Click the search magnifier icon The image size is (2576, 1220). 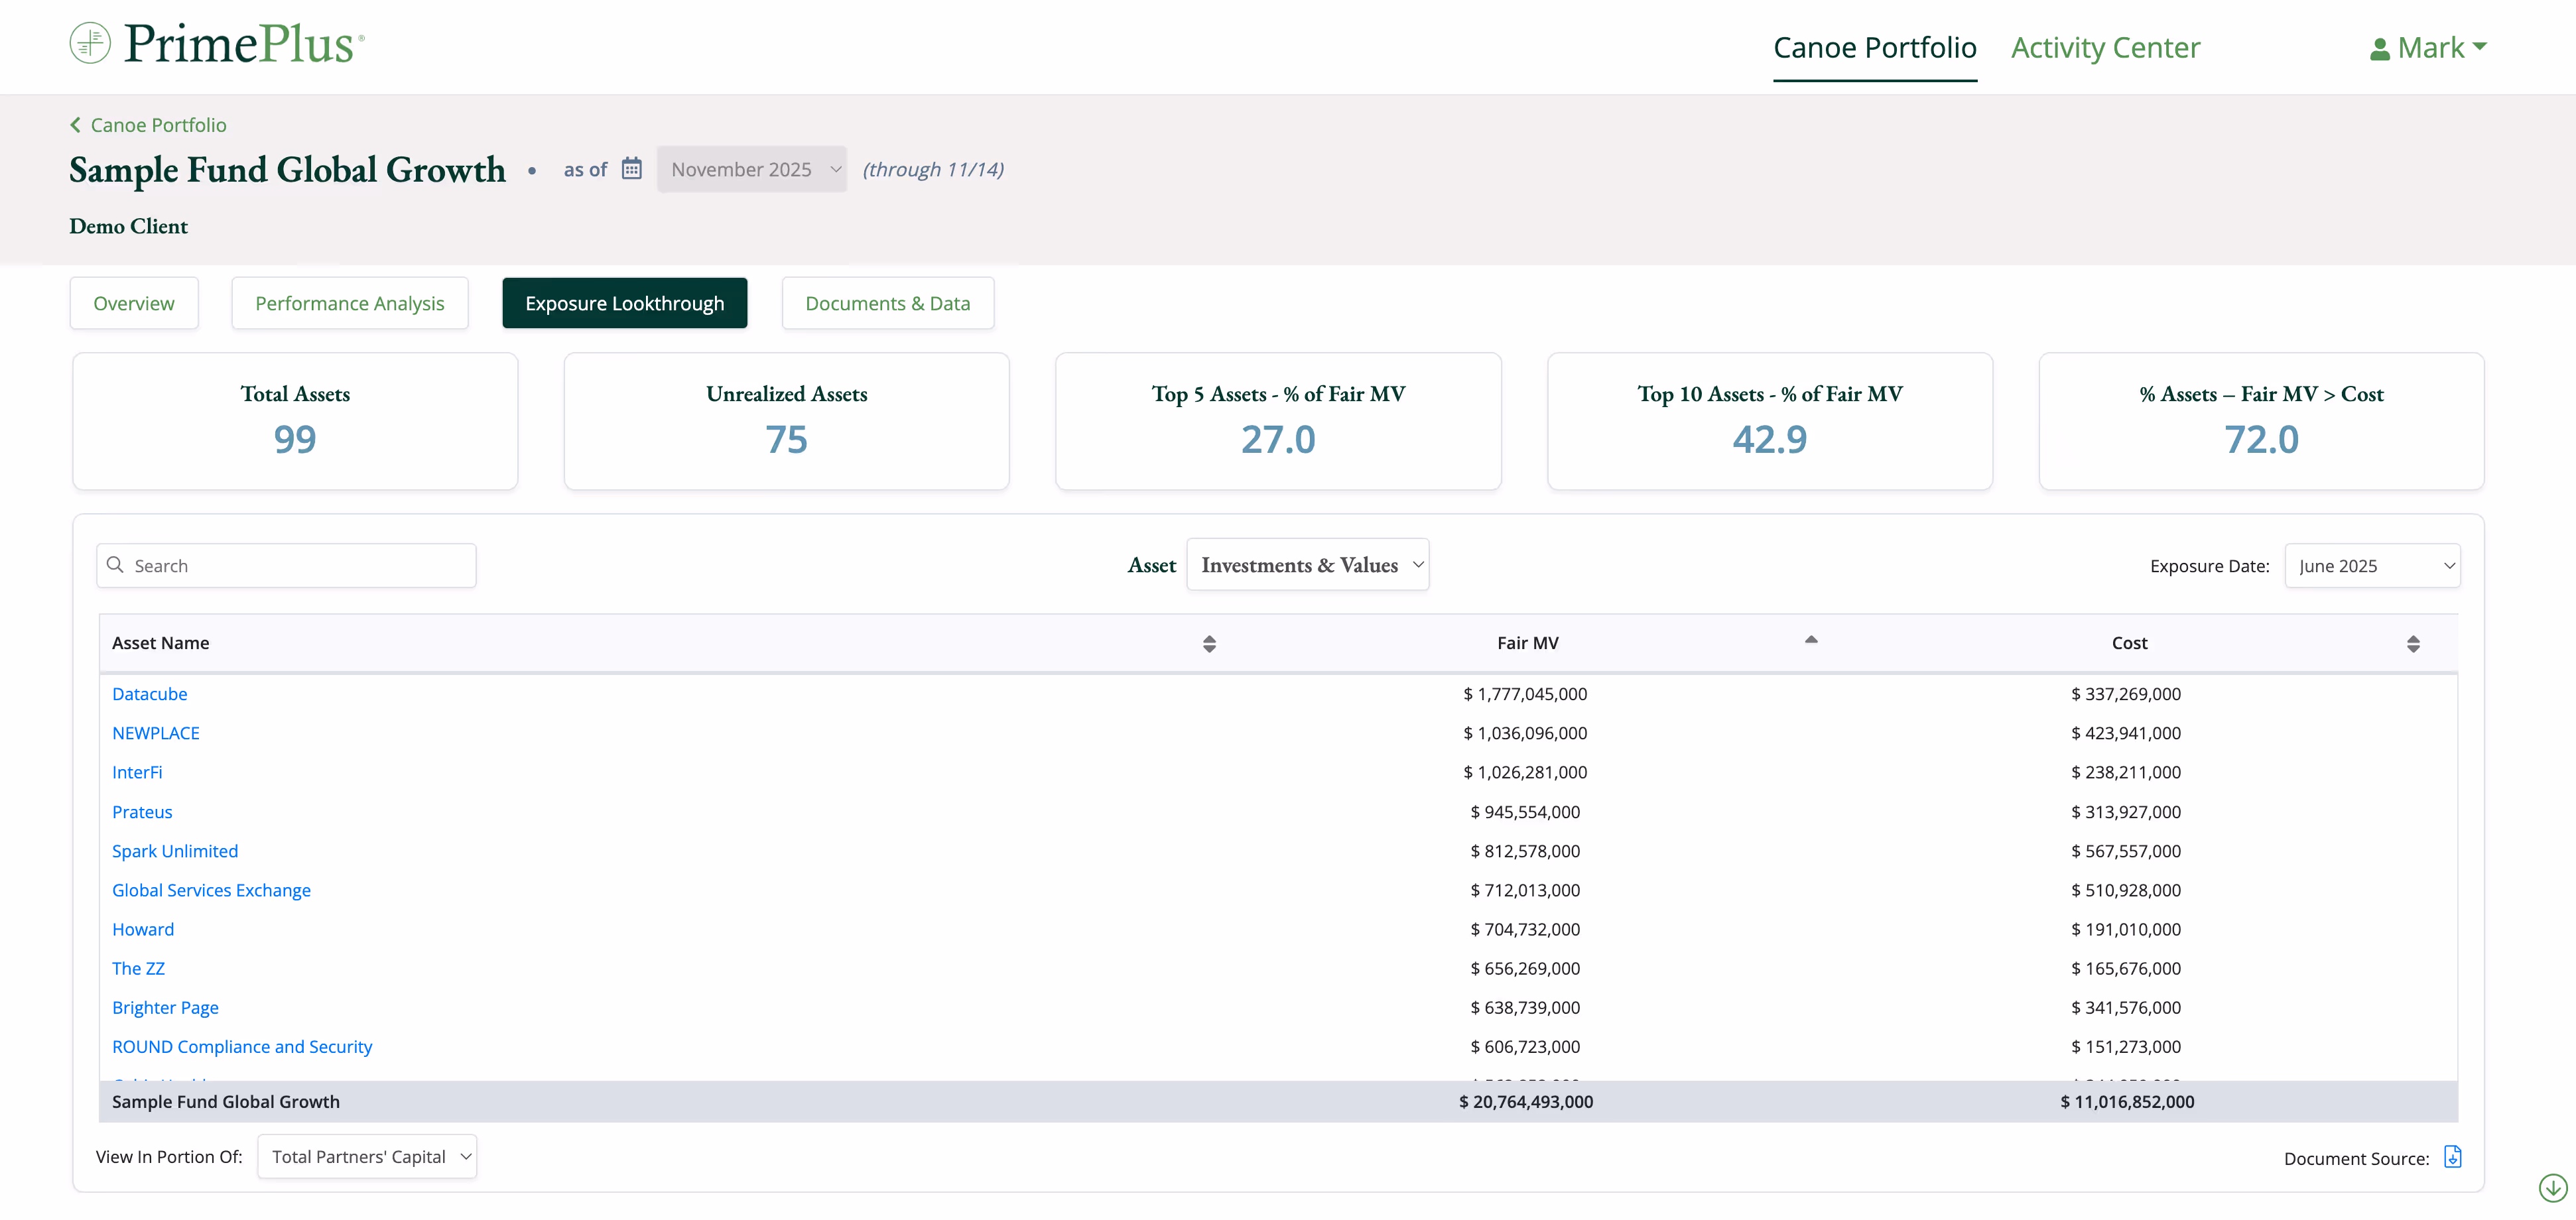point(116,565)
